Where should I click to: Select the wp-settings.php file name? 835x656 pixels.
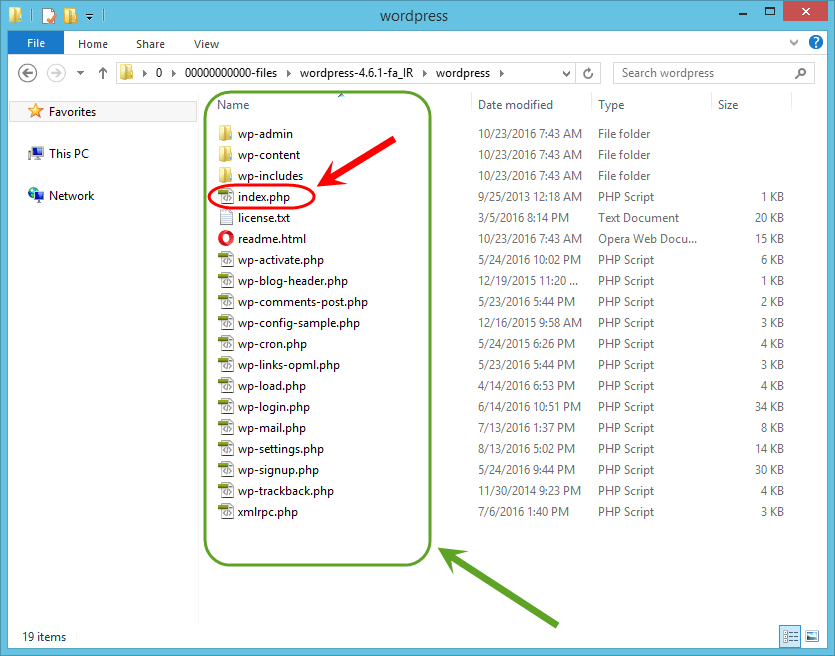[x=281, y=449]
